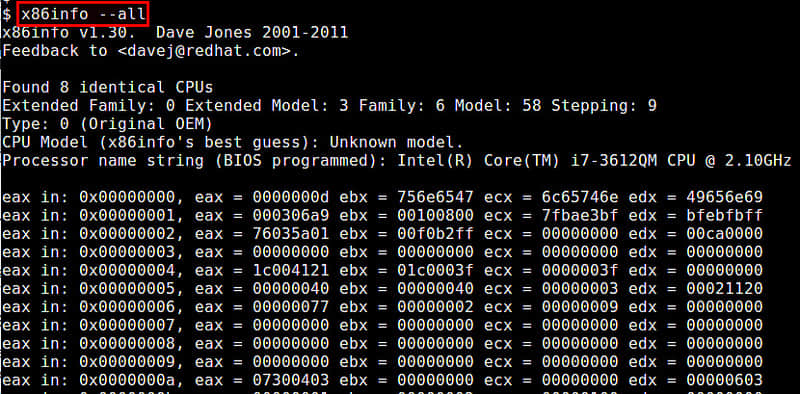Click the ecx value 7fbae3bf
Image resolution: width=800 pixels, height=394 pixels.
click(x=580, y=215)
